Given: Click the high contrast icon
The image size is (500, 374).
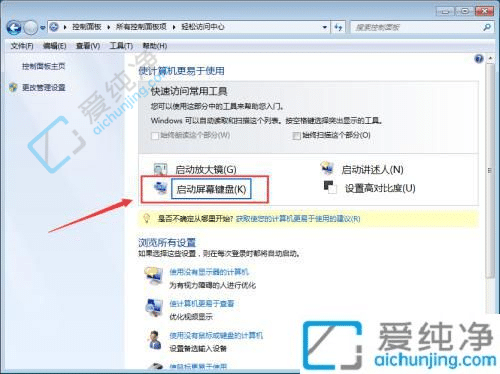Looking at the screenshot, I should [330, 187].
